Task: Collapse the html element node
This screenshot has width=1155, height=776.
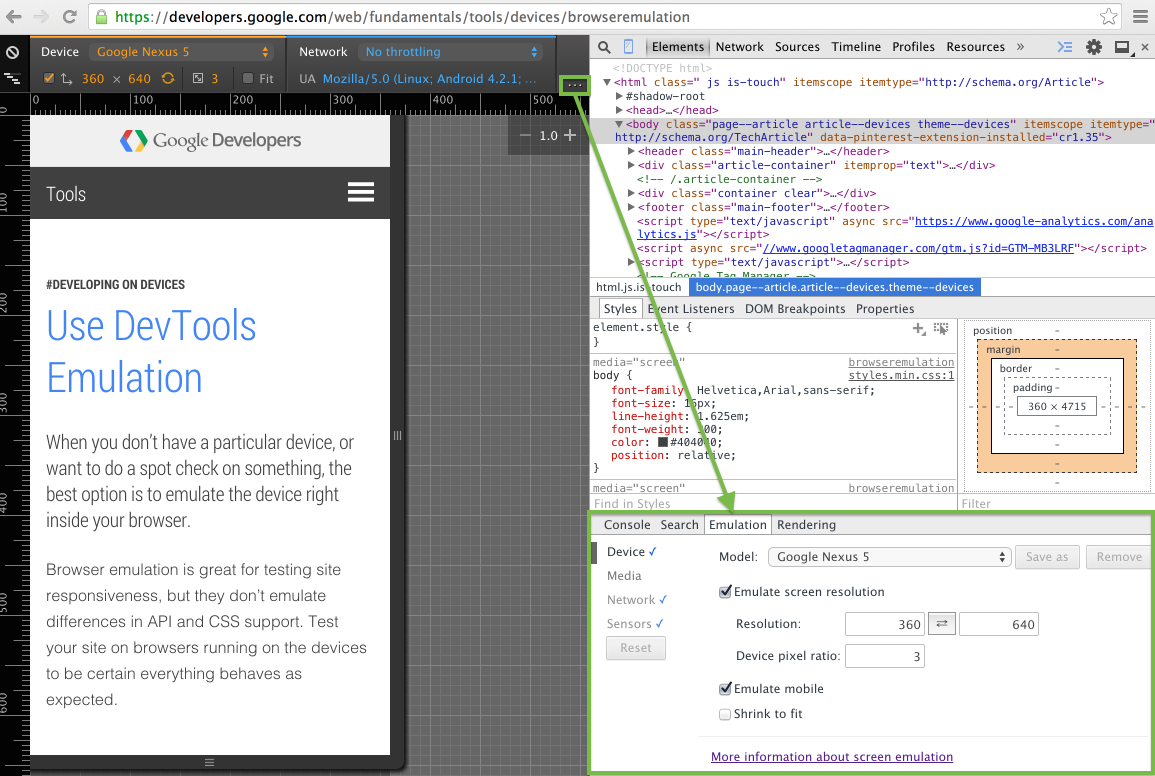Action: click(x=607, y=83)
